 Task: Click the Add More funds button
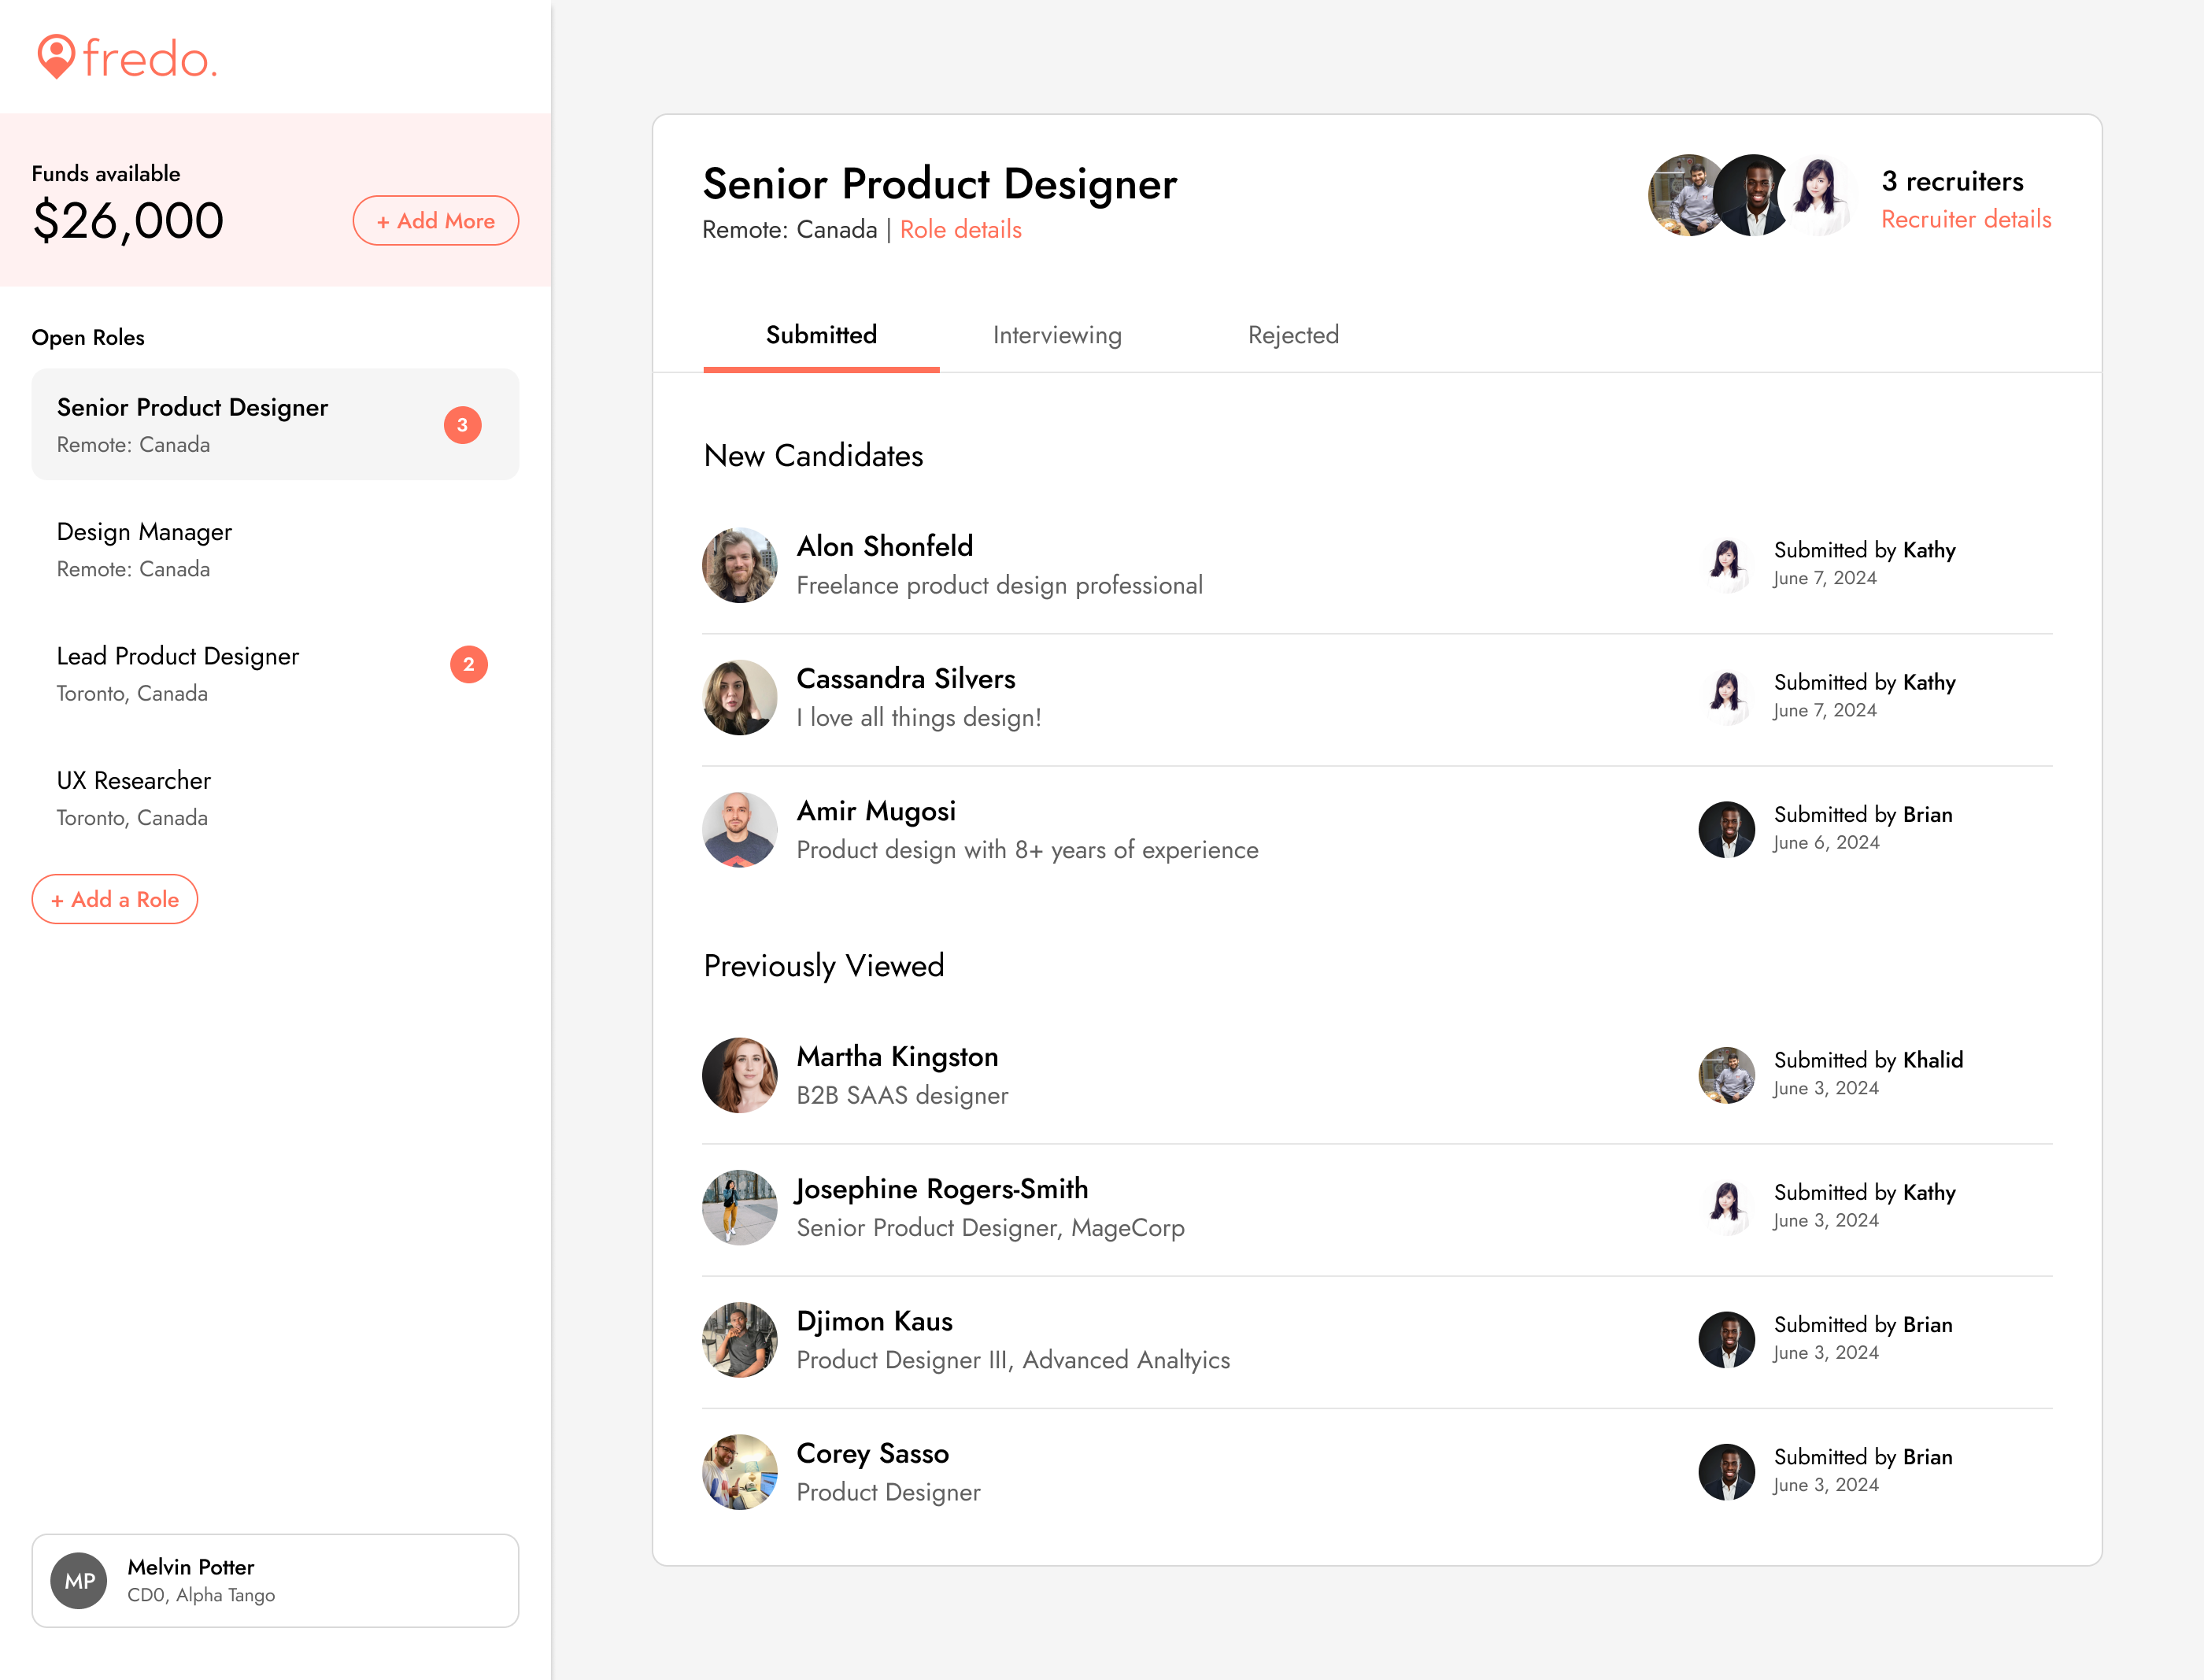[435, 221]
